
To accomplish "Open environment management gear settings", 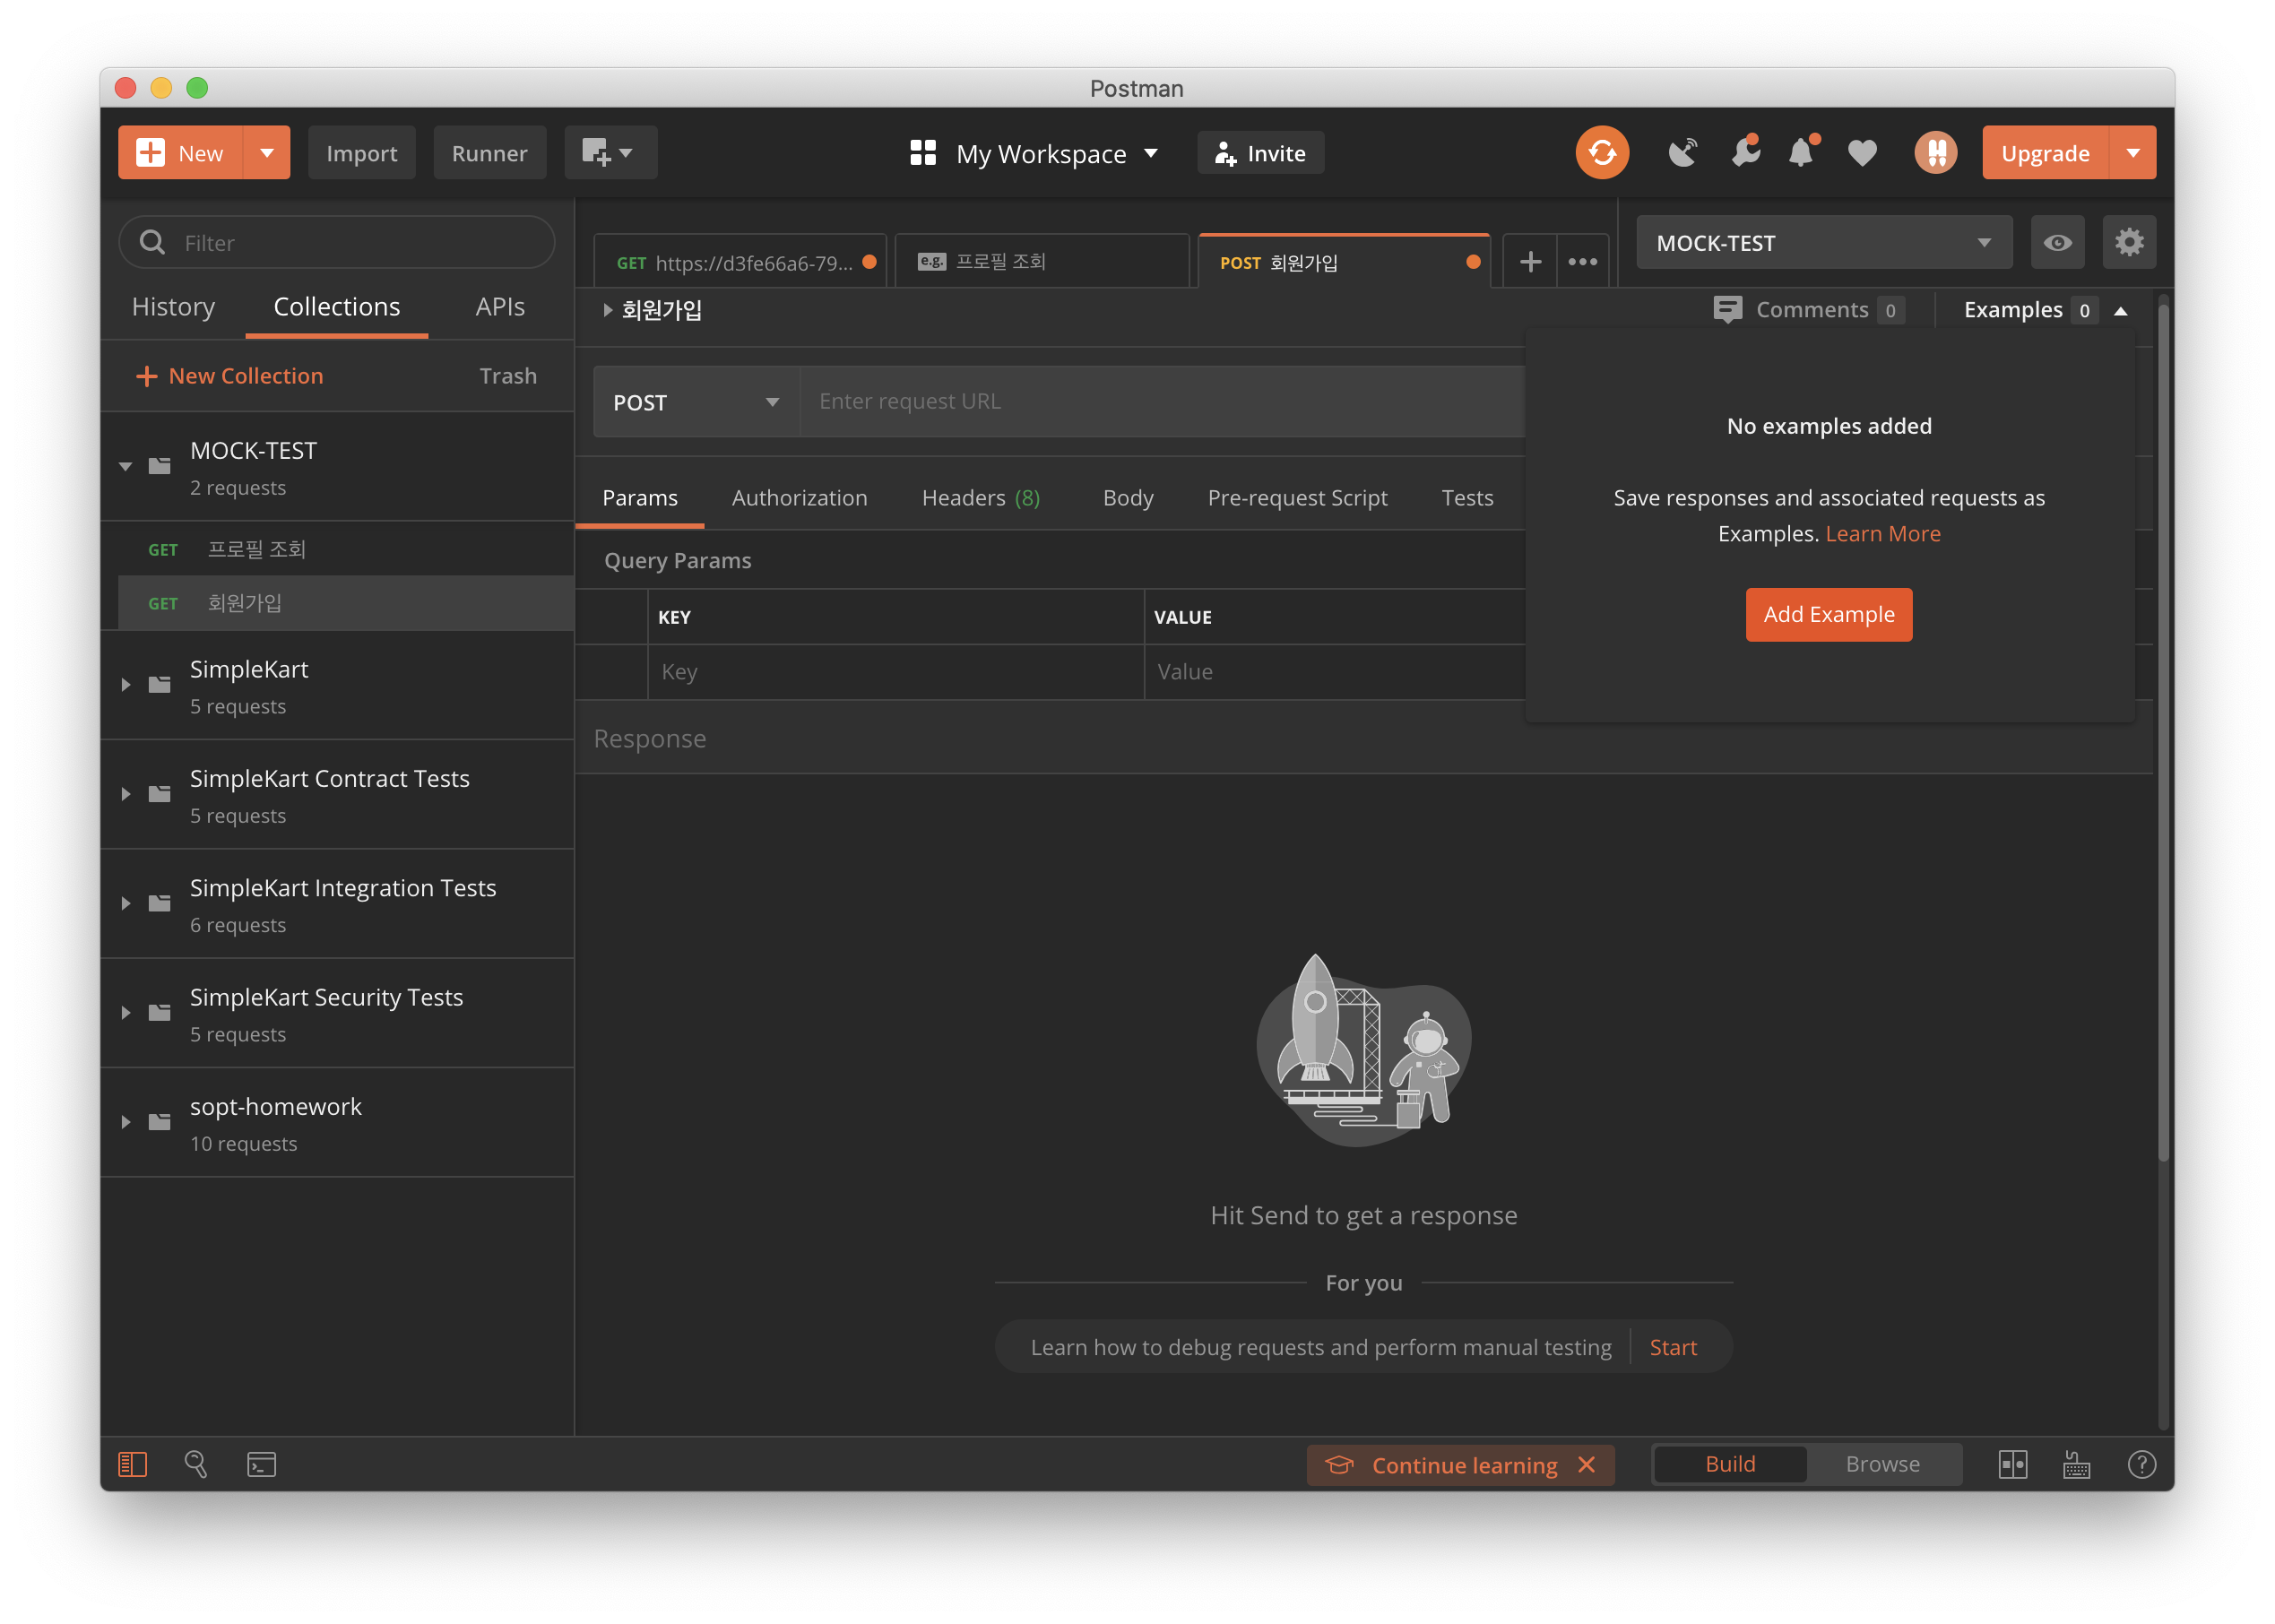I will click(x=2129, y=243).
